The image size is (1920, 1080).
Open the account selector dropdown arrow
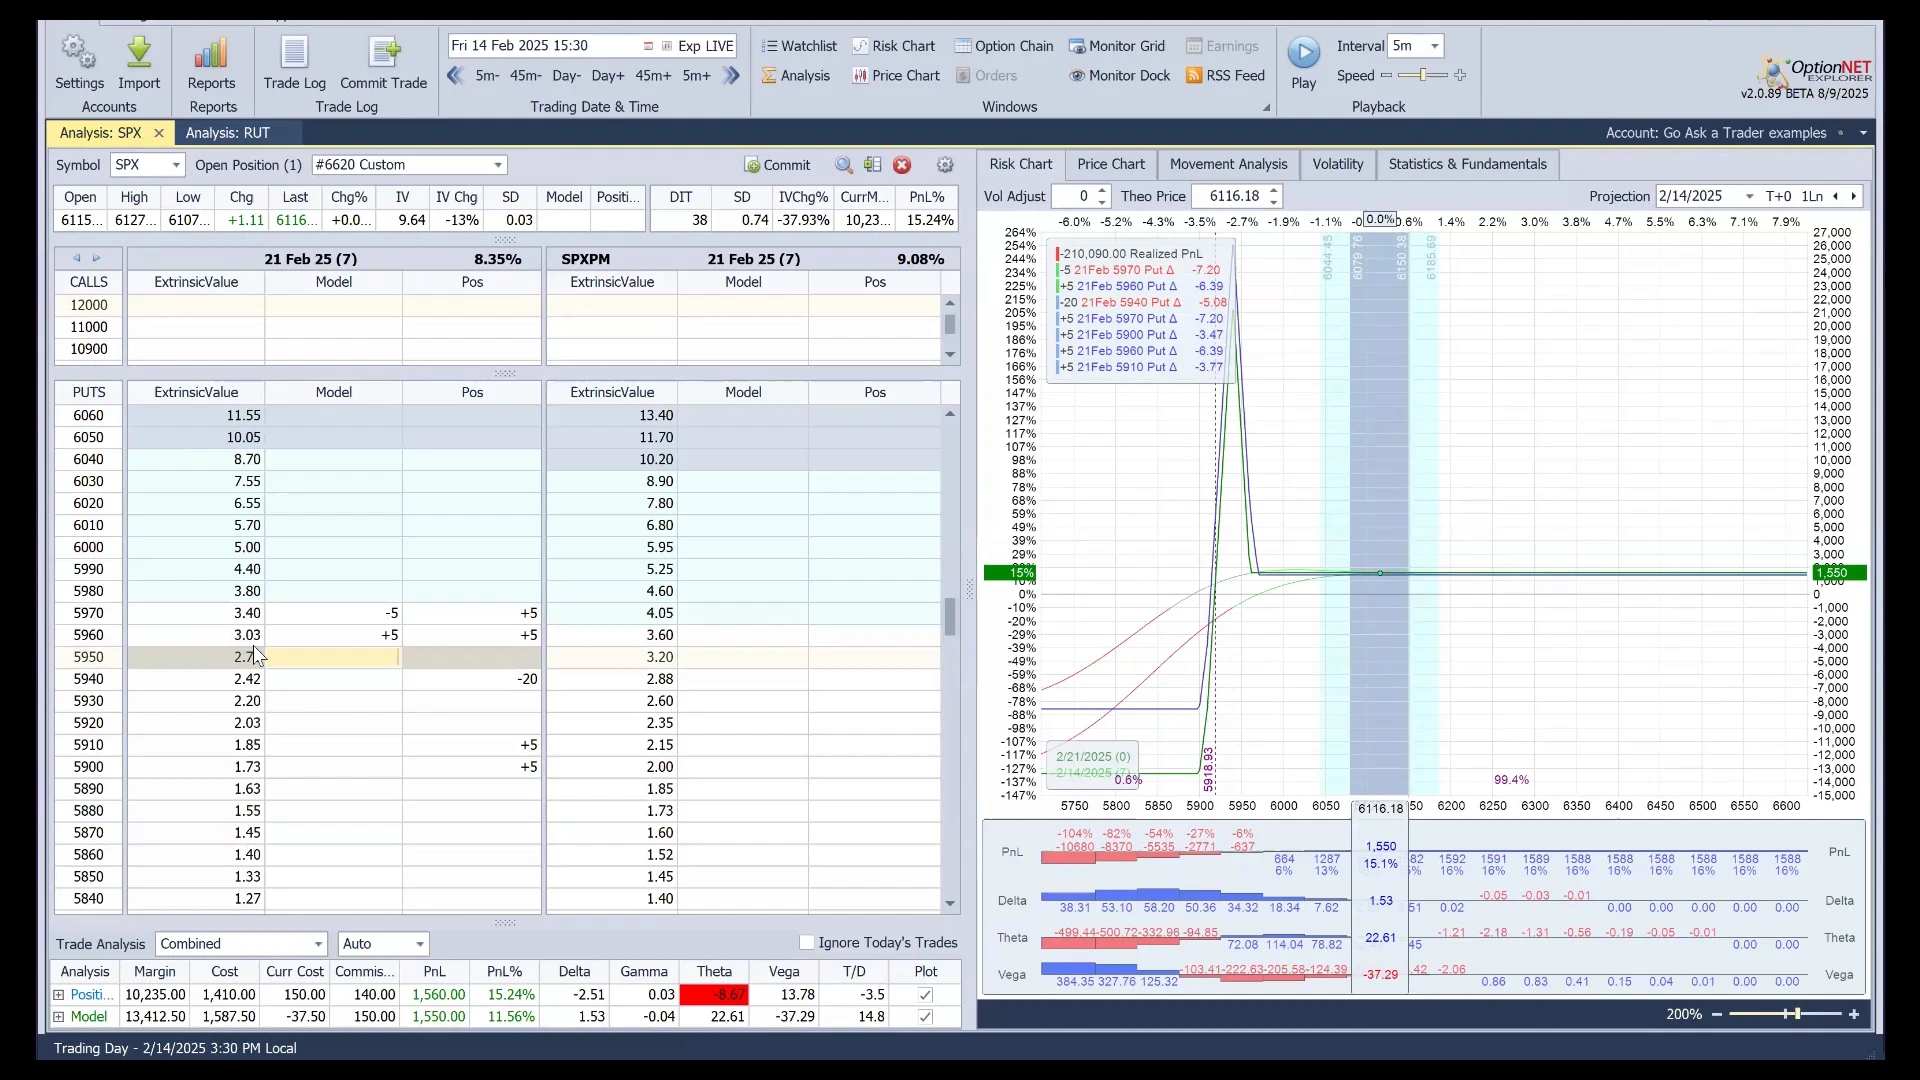coord(1863,133)
